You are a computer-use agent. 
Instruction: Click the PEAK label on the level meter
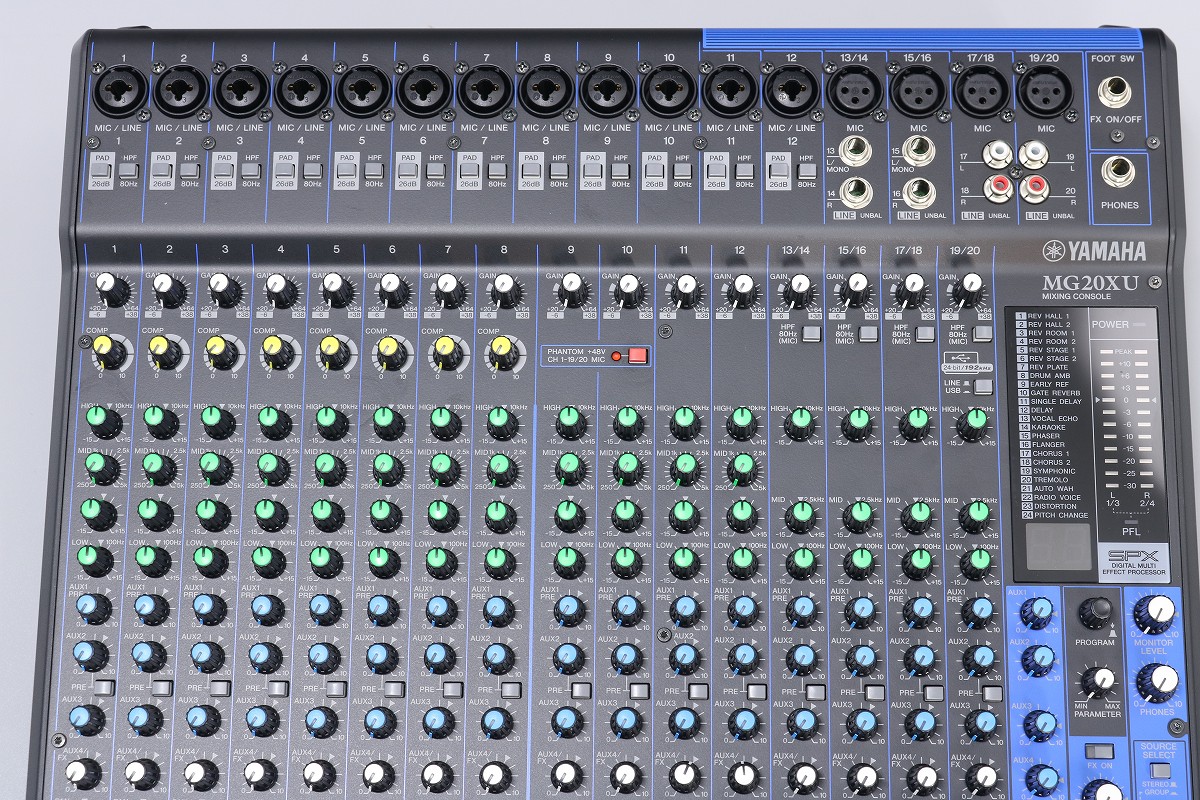click(x=1125, y=352)
